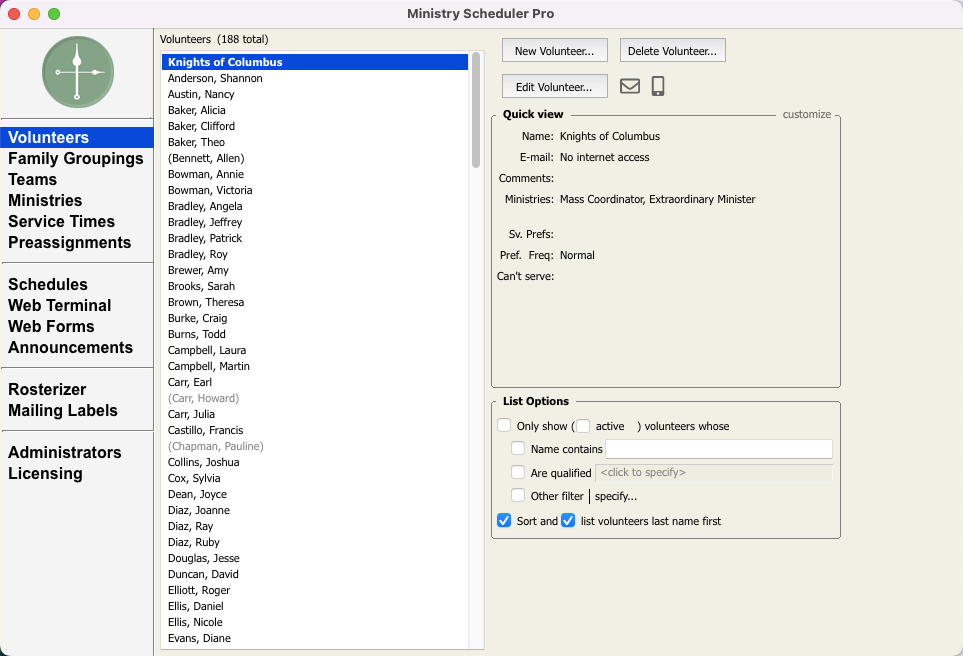Open the Rosterizer section
The image size is (963, 656).
coord(77,389)
